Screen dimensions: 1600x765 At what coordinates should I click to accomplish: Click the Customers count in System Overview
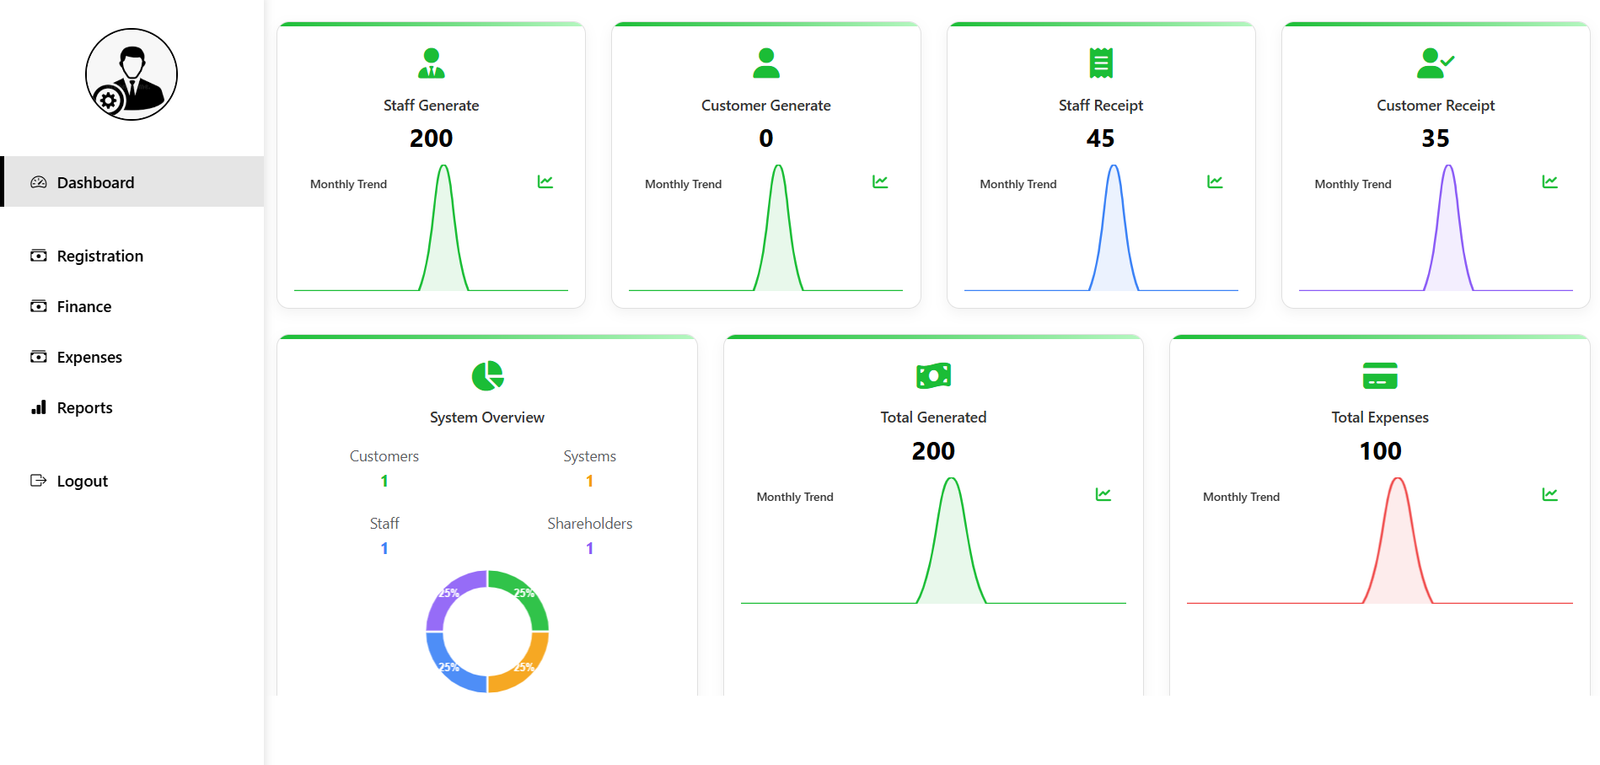[384, 481]
